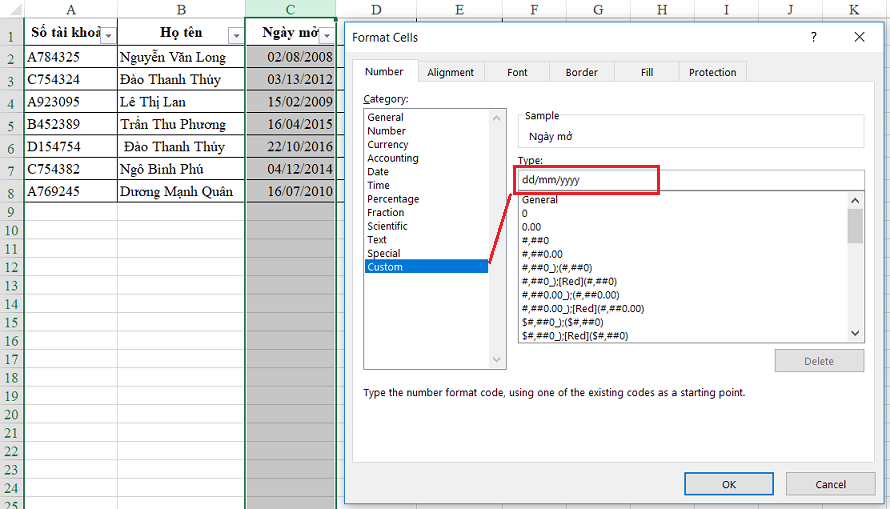Select the Text category
890x509 pixels.
(x=377, y=240)
